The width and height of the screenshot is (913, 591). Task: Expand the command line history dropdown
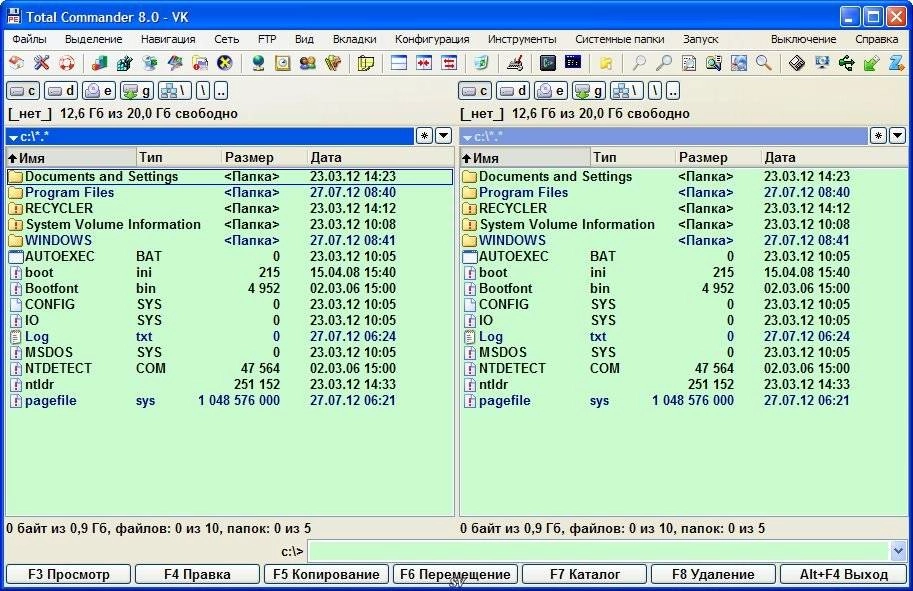(898, 551)
